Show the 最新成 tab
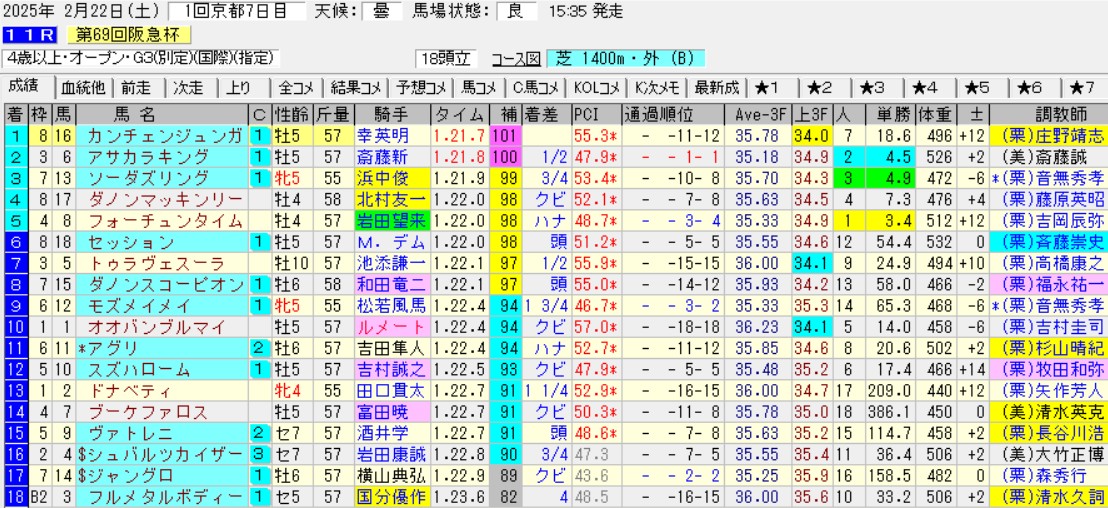This screenshot has width=1108, height=508. (x=716, y=87)
